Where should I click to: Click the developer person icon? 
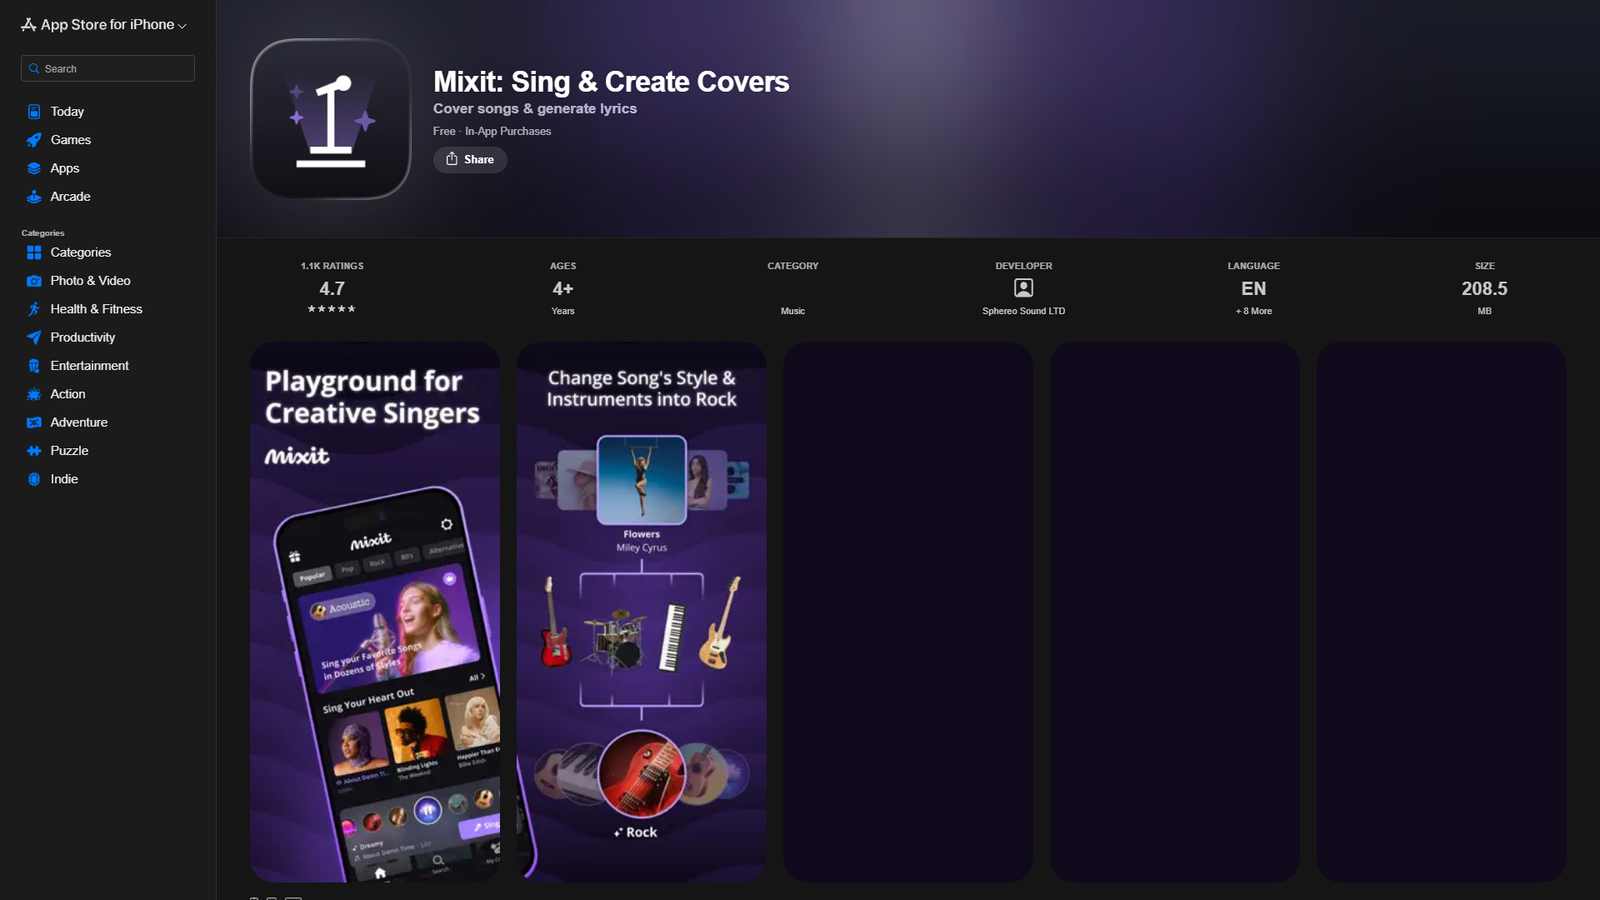click(1023, 288)
